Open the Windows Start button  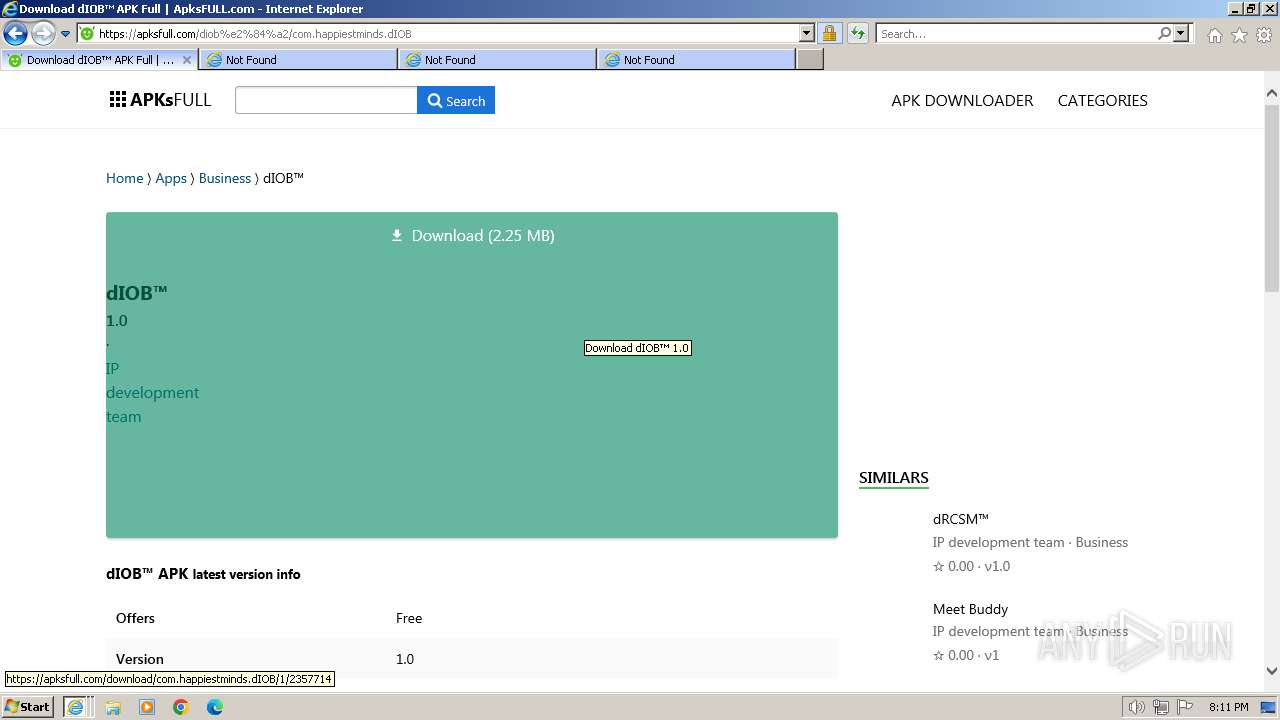tap(28, 707)
